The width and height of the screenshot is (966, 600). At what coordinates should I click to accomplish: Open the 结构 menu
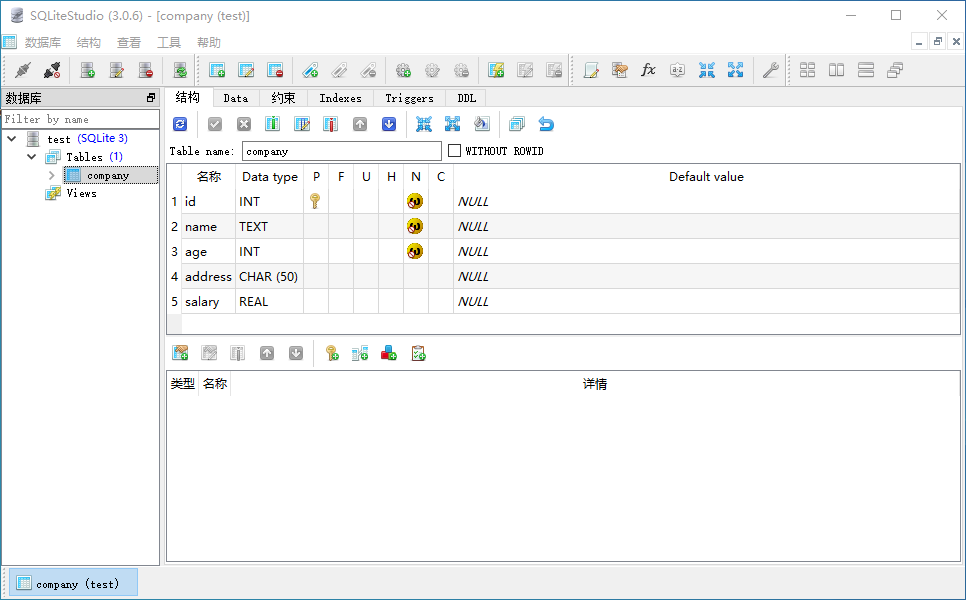pos(89,43)
